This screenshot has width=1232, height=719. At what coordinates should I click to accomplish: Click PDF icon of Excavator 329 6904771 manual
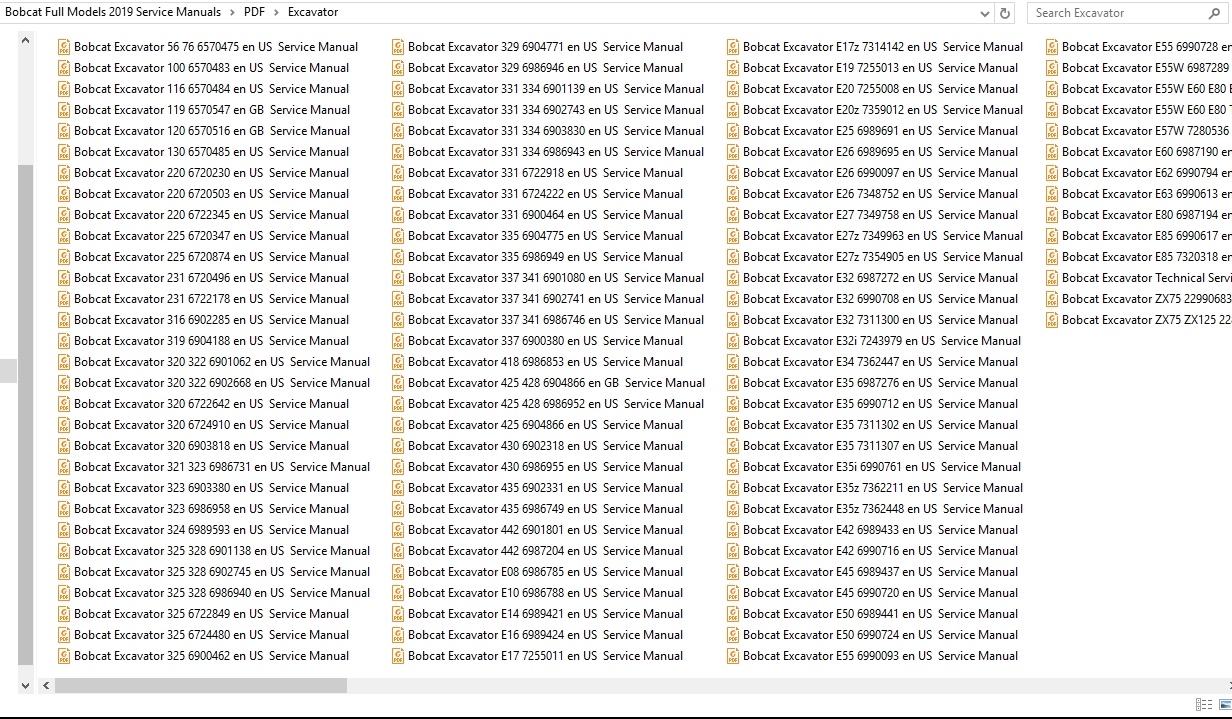398,47
